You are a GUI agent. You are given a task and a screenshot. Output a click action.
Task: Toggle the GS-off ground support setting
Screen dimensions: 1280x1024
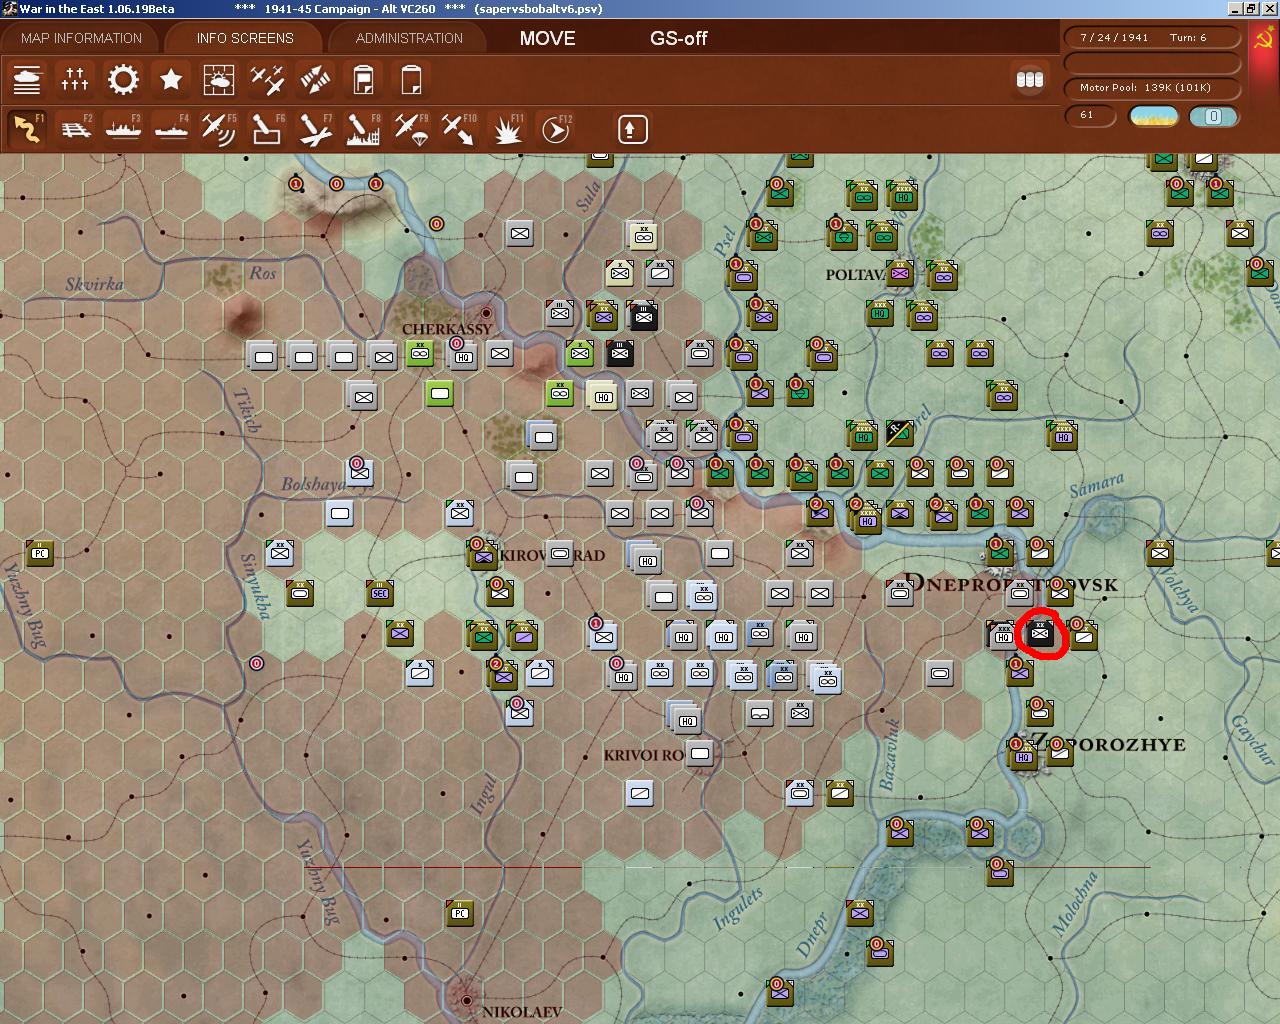point(678,38)
